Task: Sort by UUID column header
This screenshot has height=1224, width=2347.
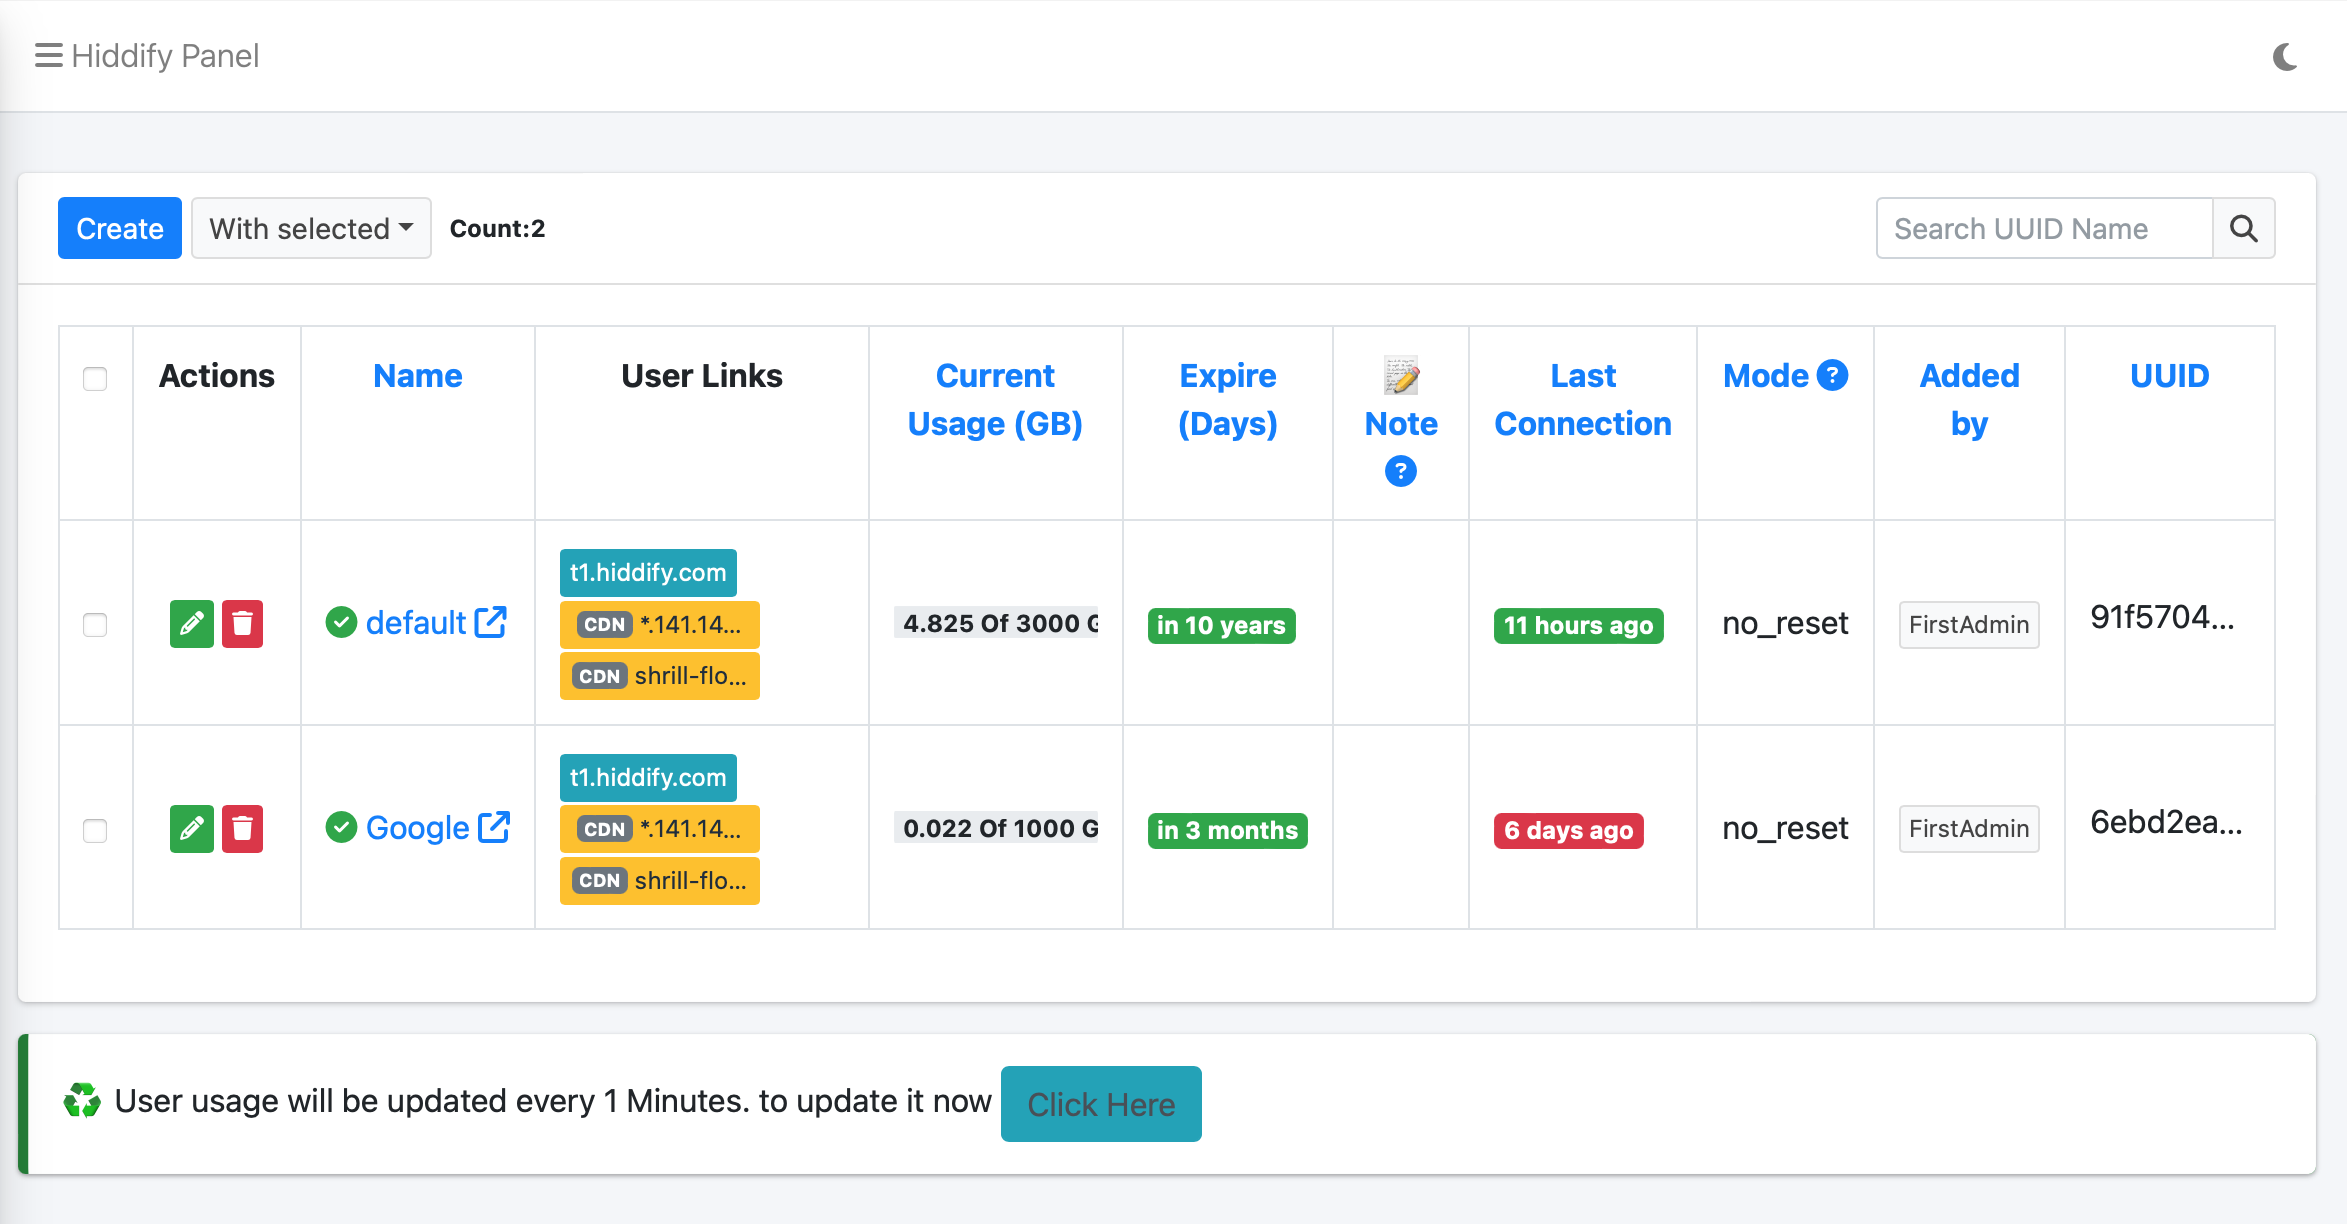Action: click(2169, 376)
